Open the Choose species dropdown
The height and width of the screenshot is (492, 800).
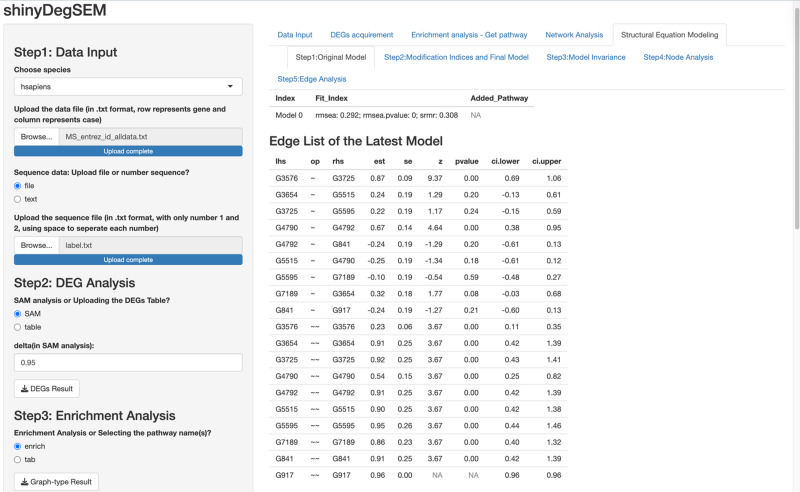(128, 87)
